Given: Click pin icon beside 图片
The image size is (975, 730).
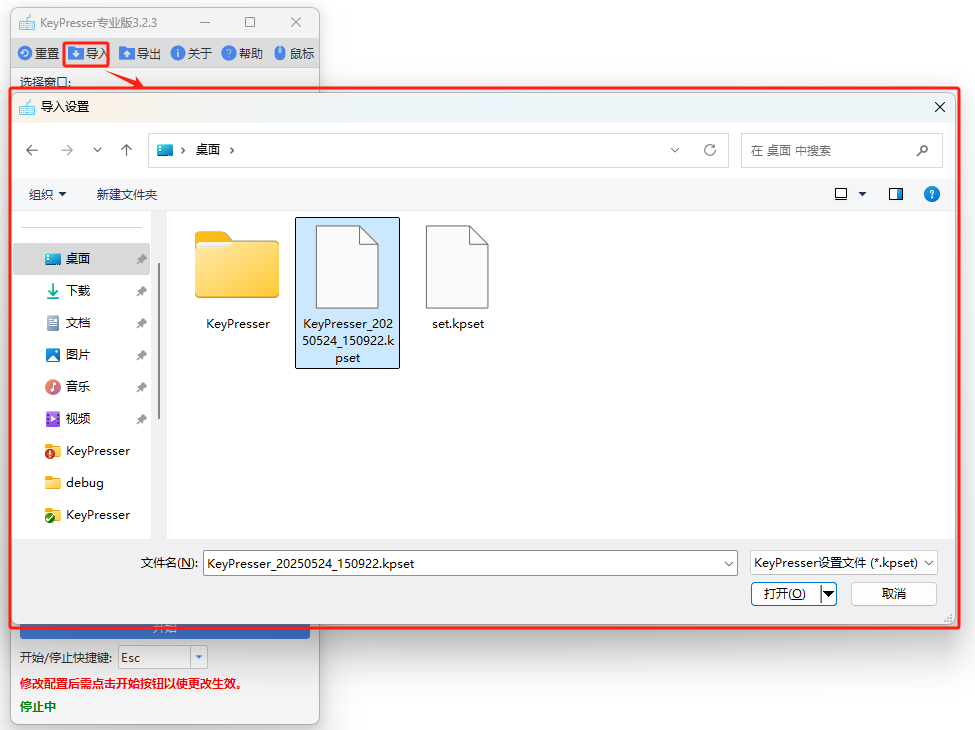Looking at the screenshot, I should click(141, 355).
